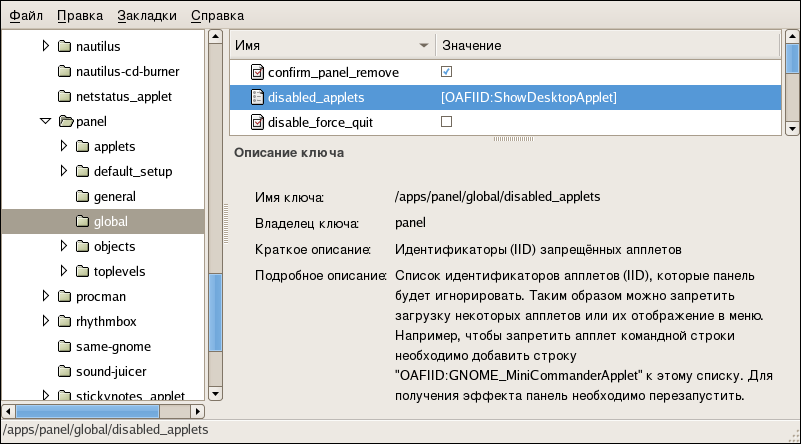Click the applets folder icon

(x=82, y=147)
